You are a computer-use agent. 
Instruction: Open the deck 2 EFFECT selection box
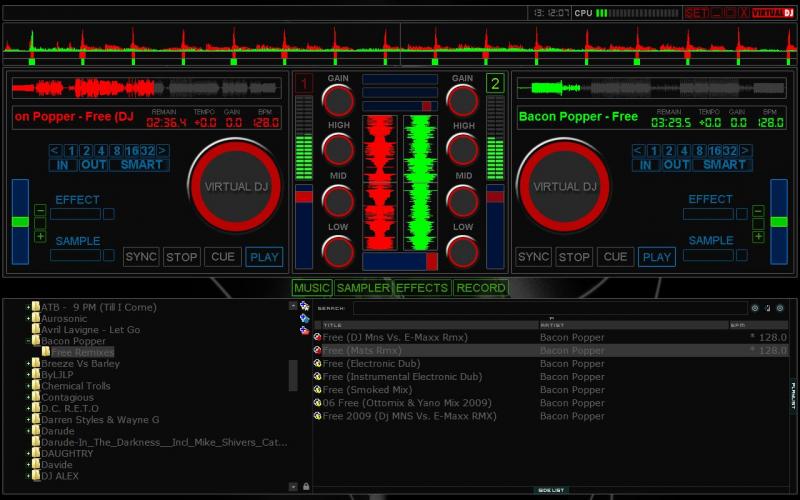point(708,214)
